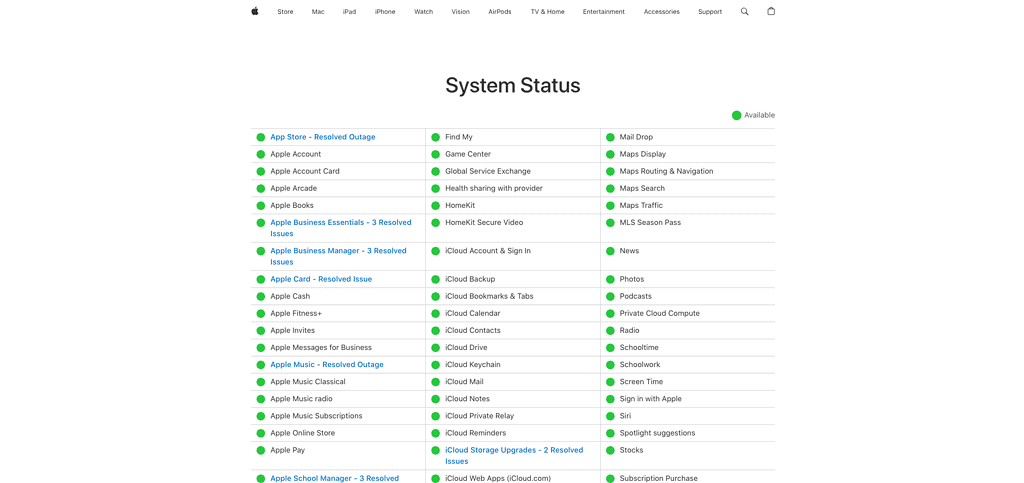Viewport: 1024px width, 483px height.
Task: Click iCloud Private Relay text
Action: (x=479, y=416)
